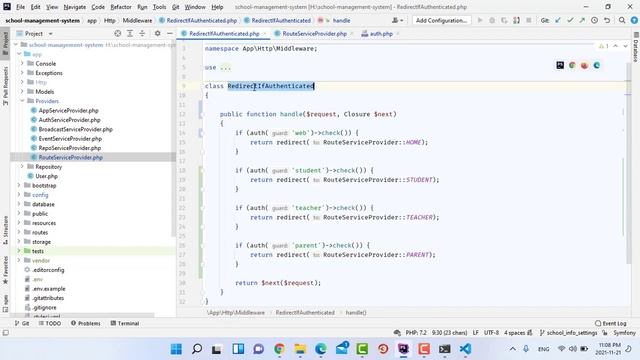Open Chrome from the taskbar
The image size is (640, 360).
click(280, 349)
